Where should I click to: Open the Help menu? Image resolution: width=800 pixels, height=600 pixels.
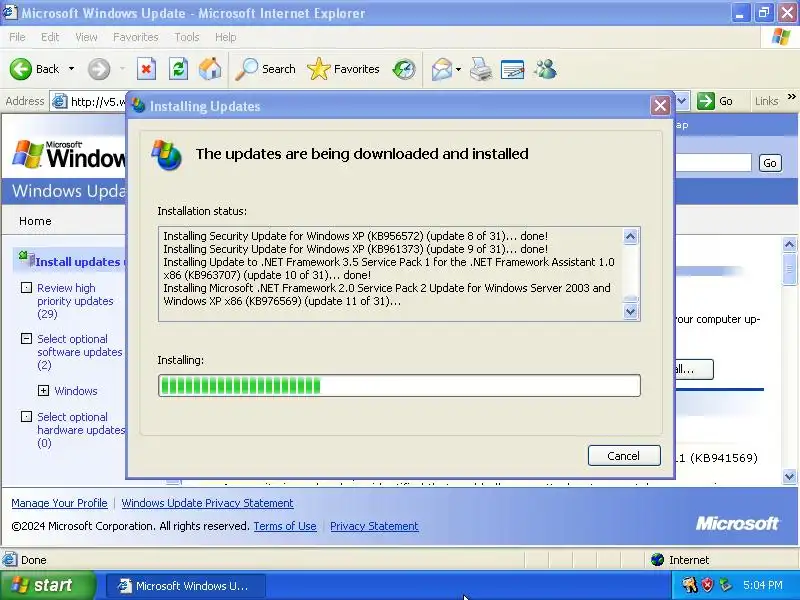click(226, 37)
